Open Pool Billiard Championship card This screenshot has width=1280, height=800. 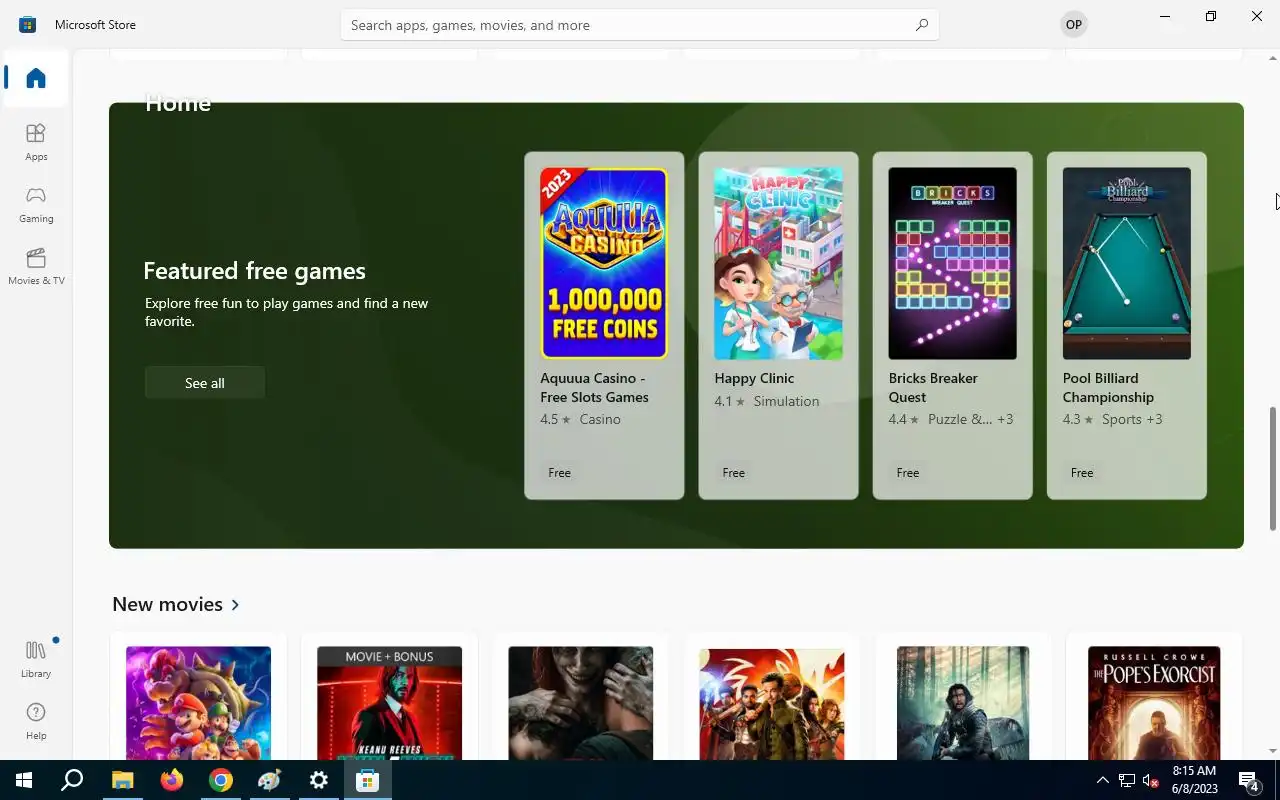click(1126, 325)
